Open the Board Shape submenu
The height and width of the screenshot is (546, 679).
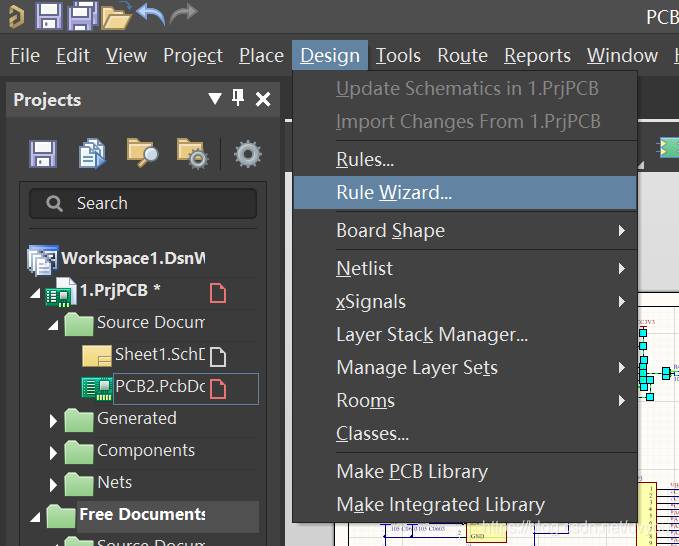pyautogui.click(x=390, y=231)
